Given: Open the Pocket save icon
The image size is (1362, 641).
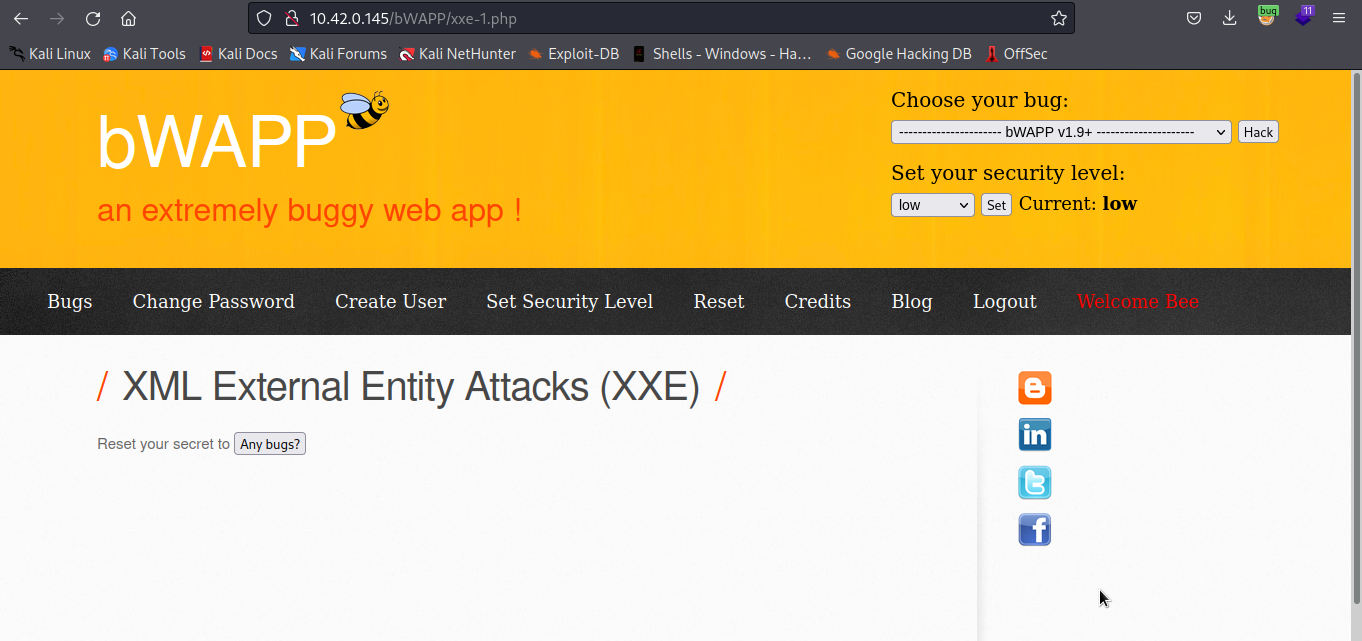Looking at the screenshot, I should tap(1193, 18).
